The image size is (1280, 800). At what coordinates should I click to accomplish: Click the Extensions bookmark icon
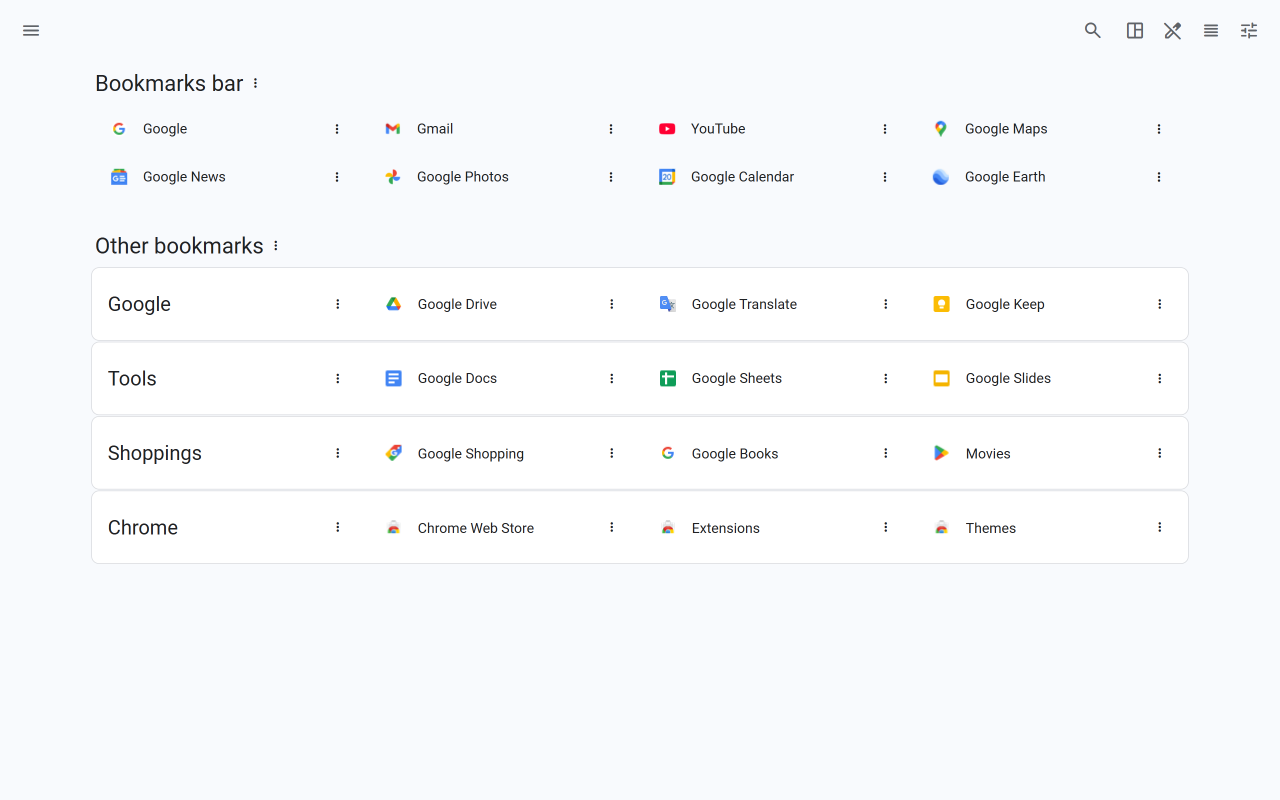(668, 528)
